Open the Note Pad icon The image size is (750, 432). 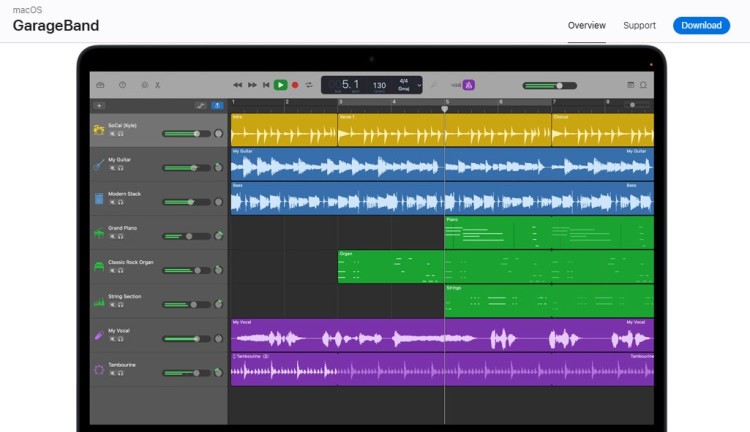point(630,85)
